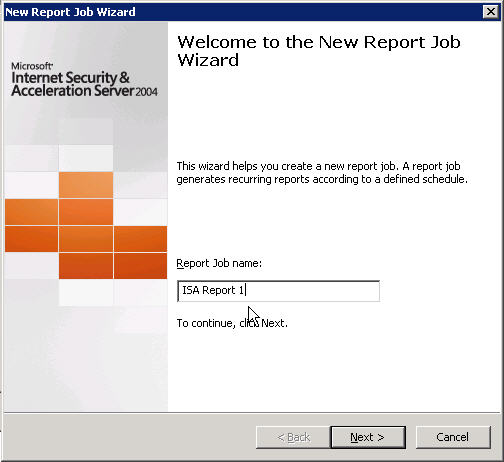504x462 pixels.
Task: Click the greyed-out < Back button
Action: pyautogui.click(x=293, y=437)
